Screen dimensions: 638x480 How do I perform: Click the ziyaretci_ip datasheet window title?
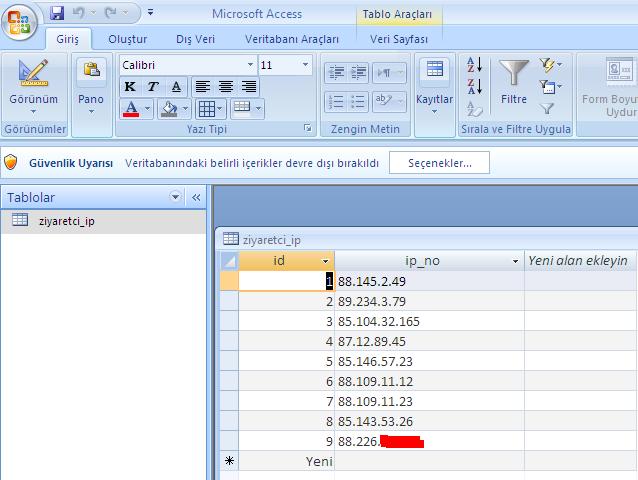[x=271, y=240]
